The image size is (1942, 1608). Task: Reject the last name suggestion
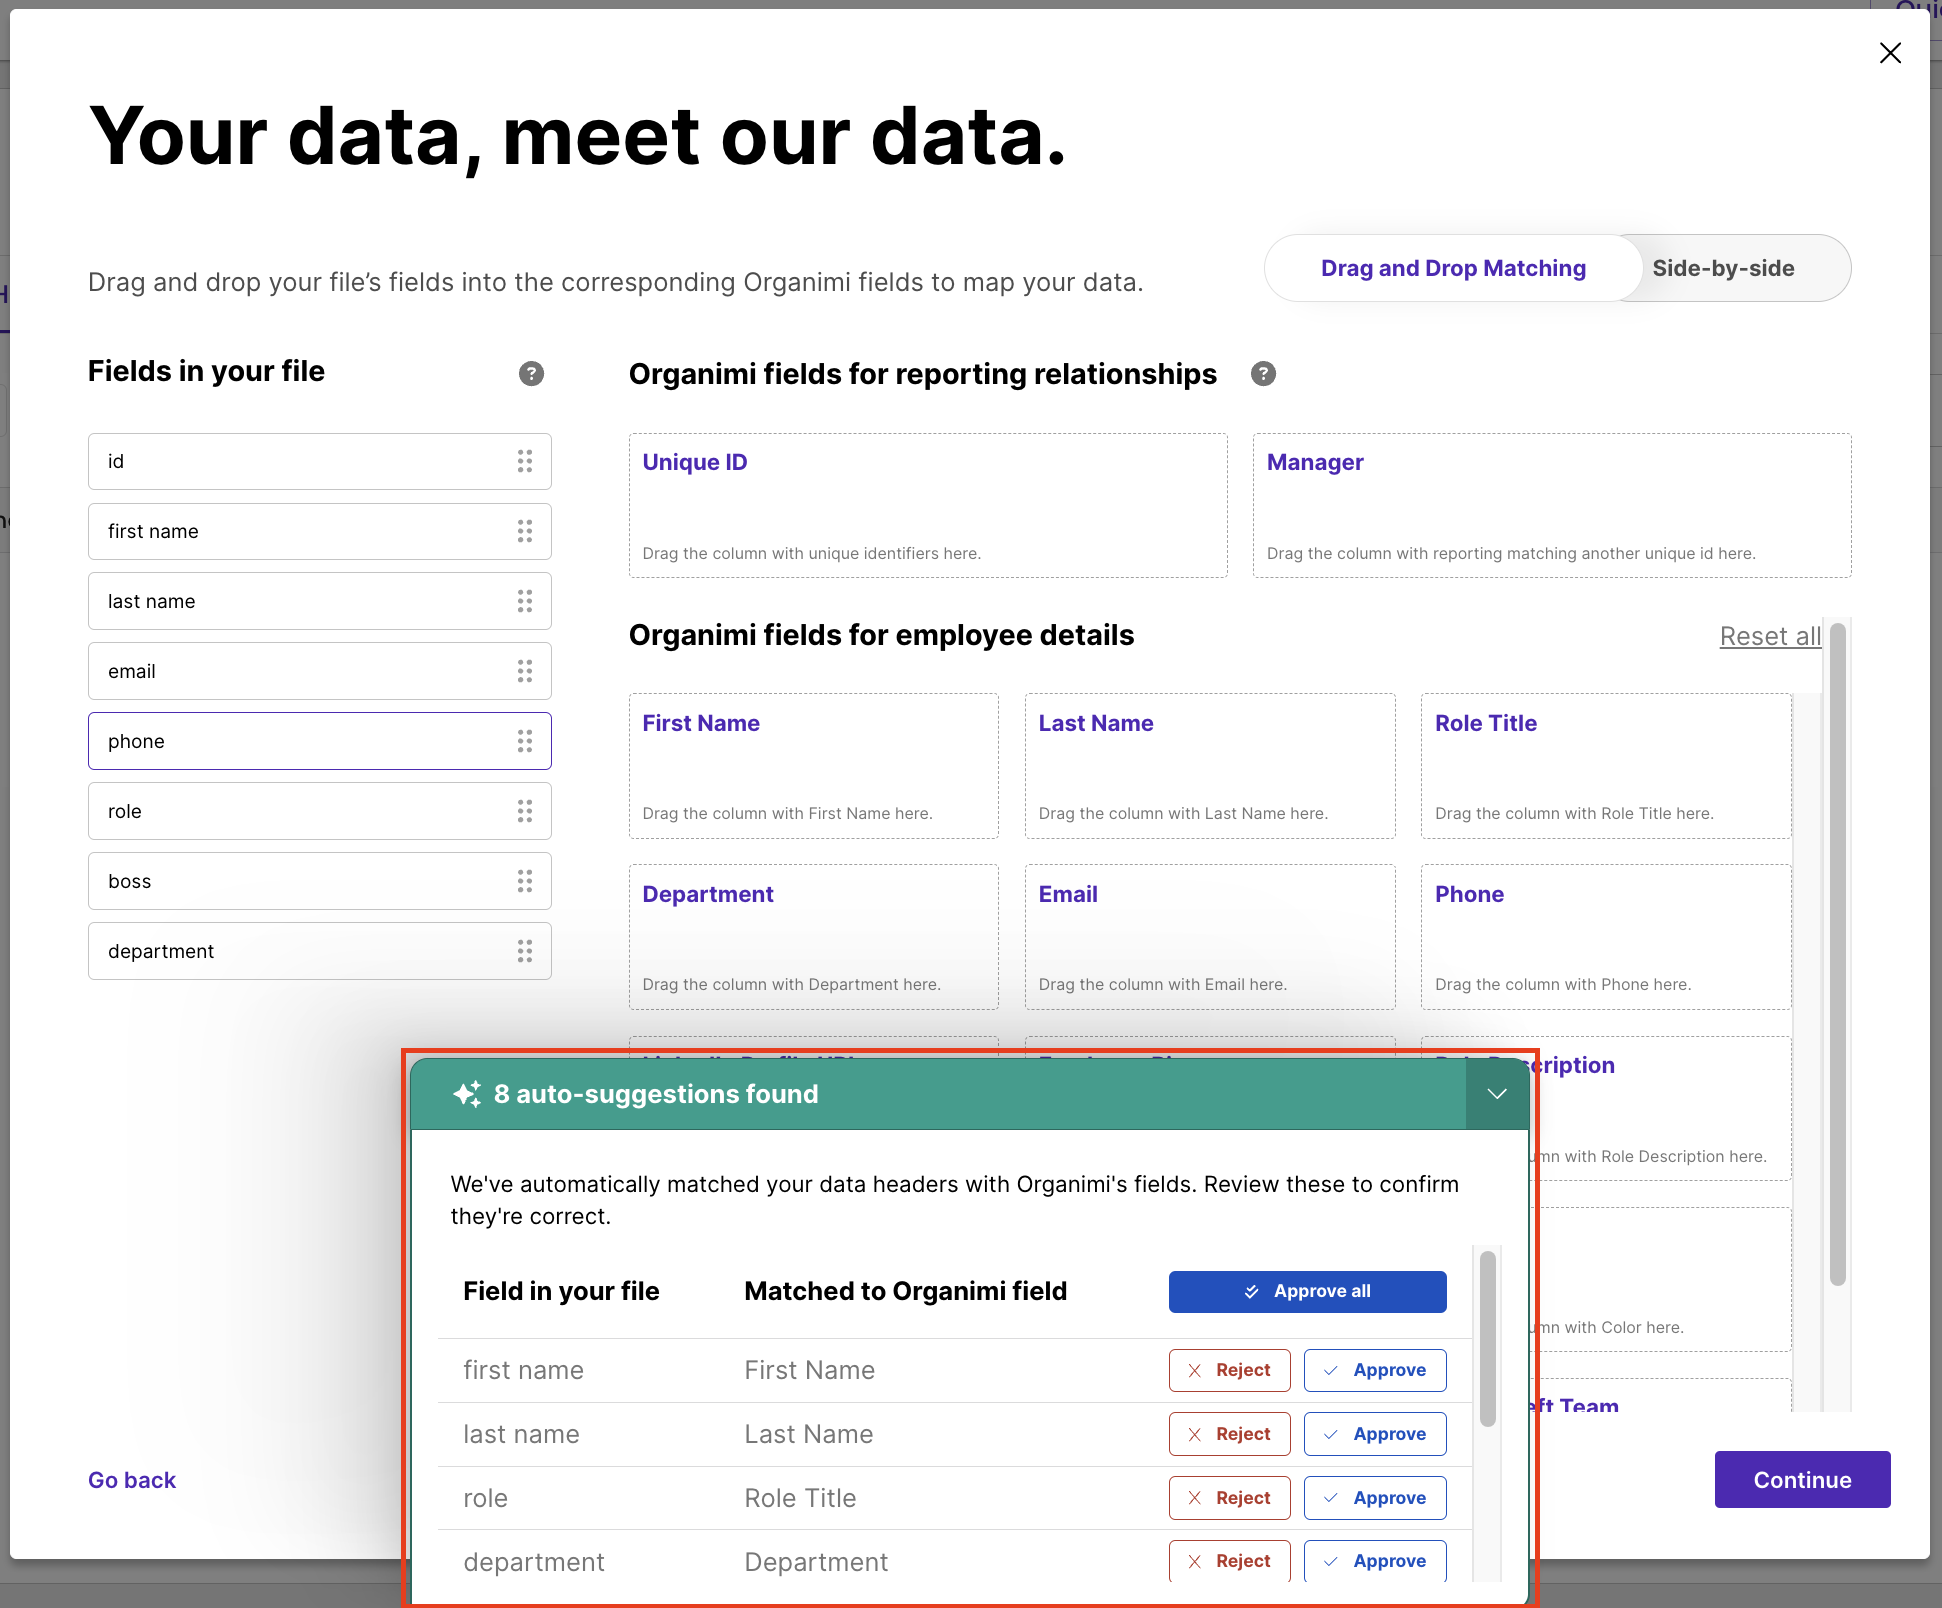[x=1229, y=1434]
